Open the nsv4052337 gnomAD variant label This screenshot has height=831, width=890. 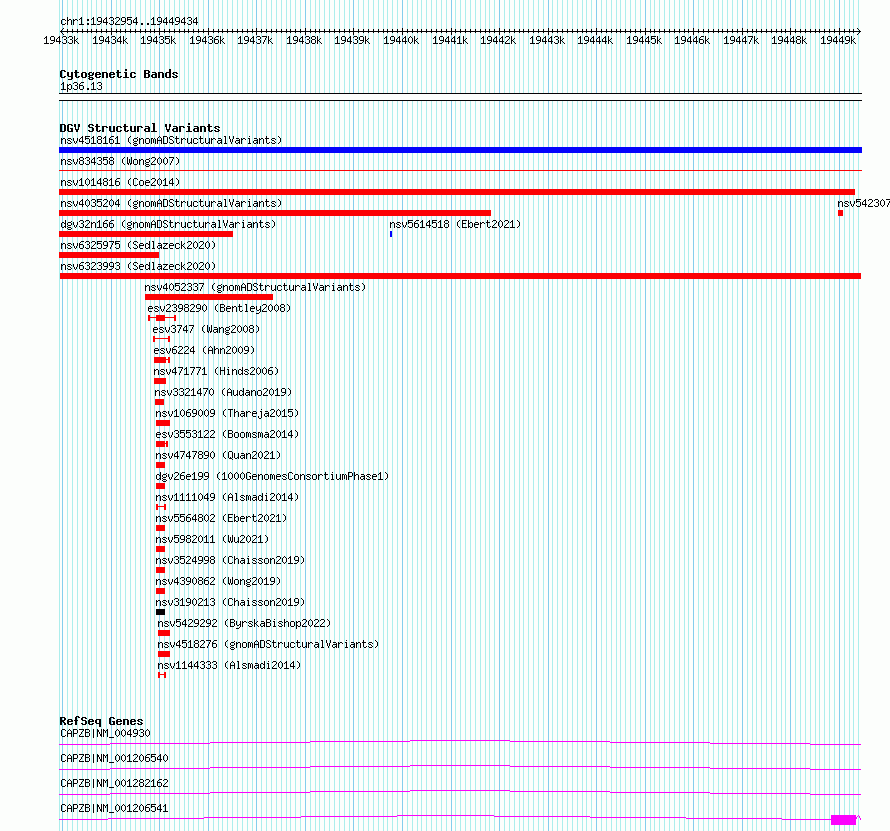(255, 287)
